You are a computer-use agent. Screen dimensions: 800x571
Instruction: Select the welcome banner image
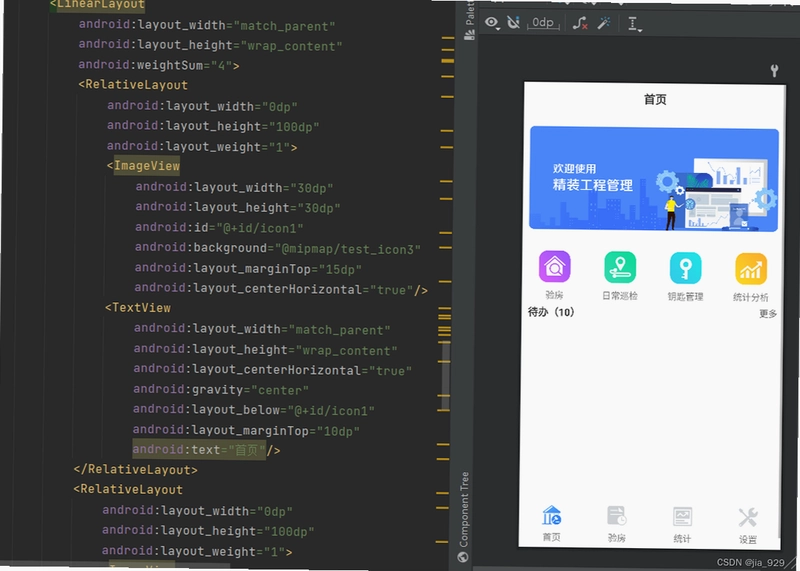pos(654,179)
